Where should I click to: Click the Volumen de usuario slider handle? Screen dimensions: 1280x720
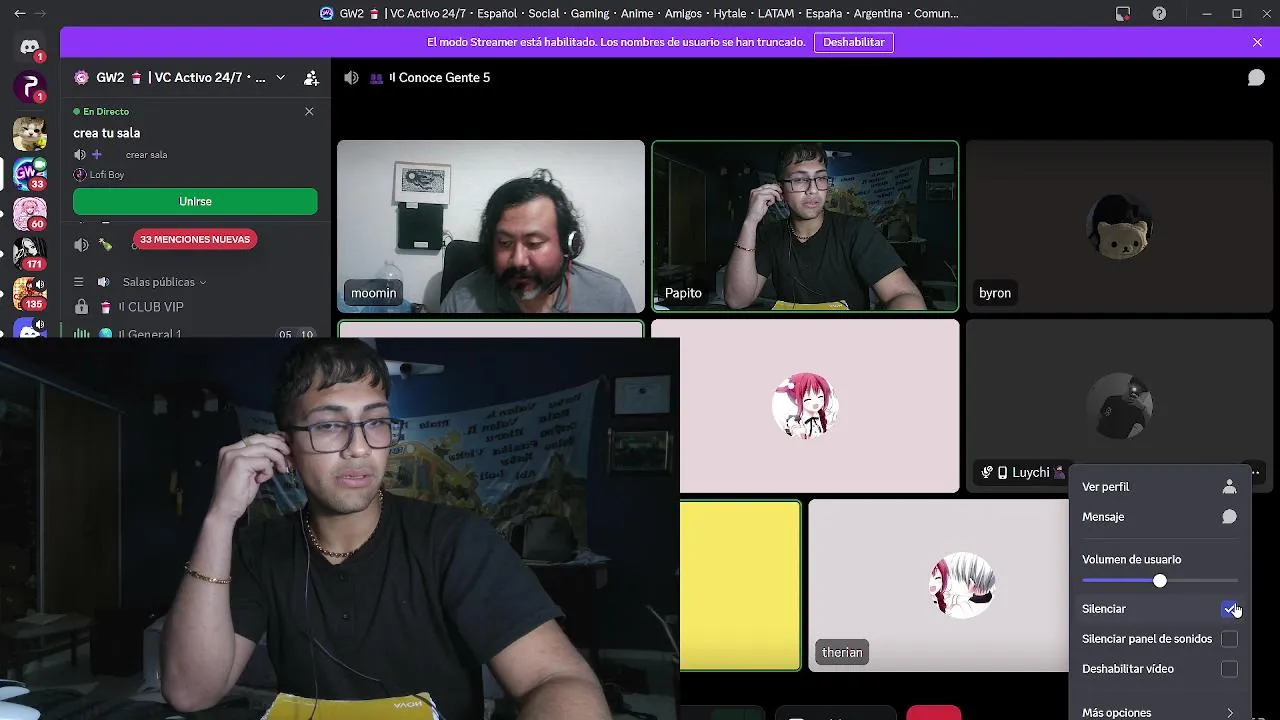1160,581
